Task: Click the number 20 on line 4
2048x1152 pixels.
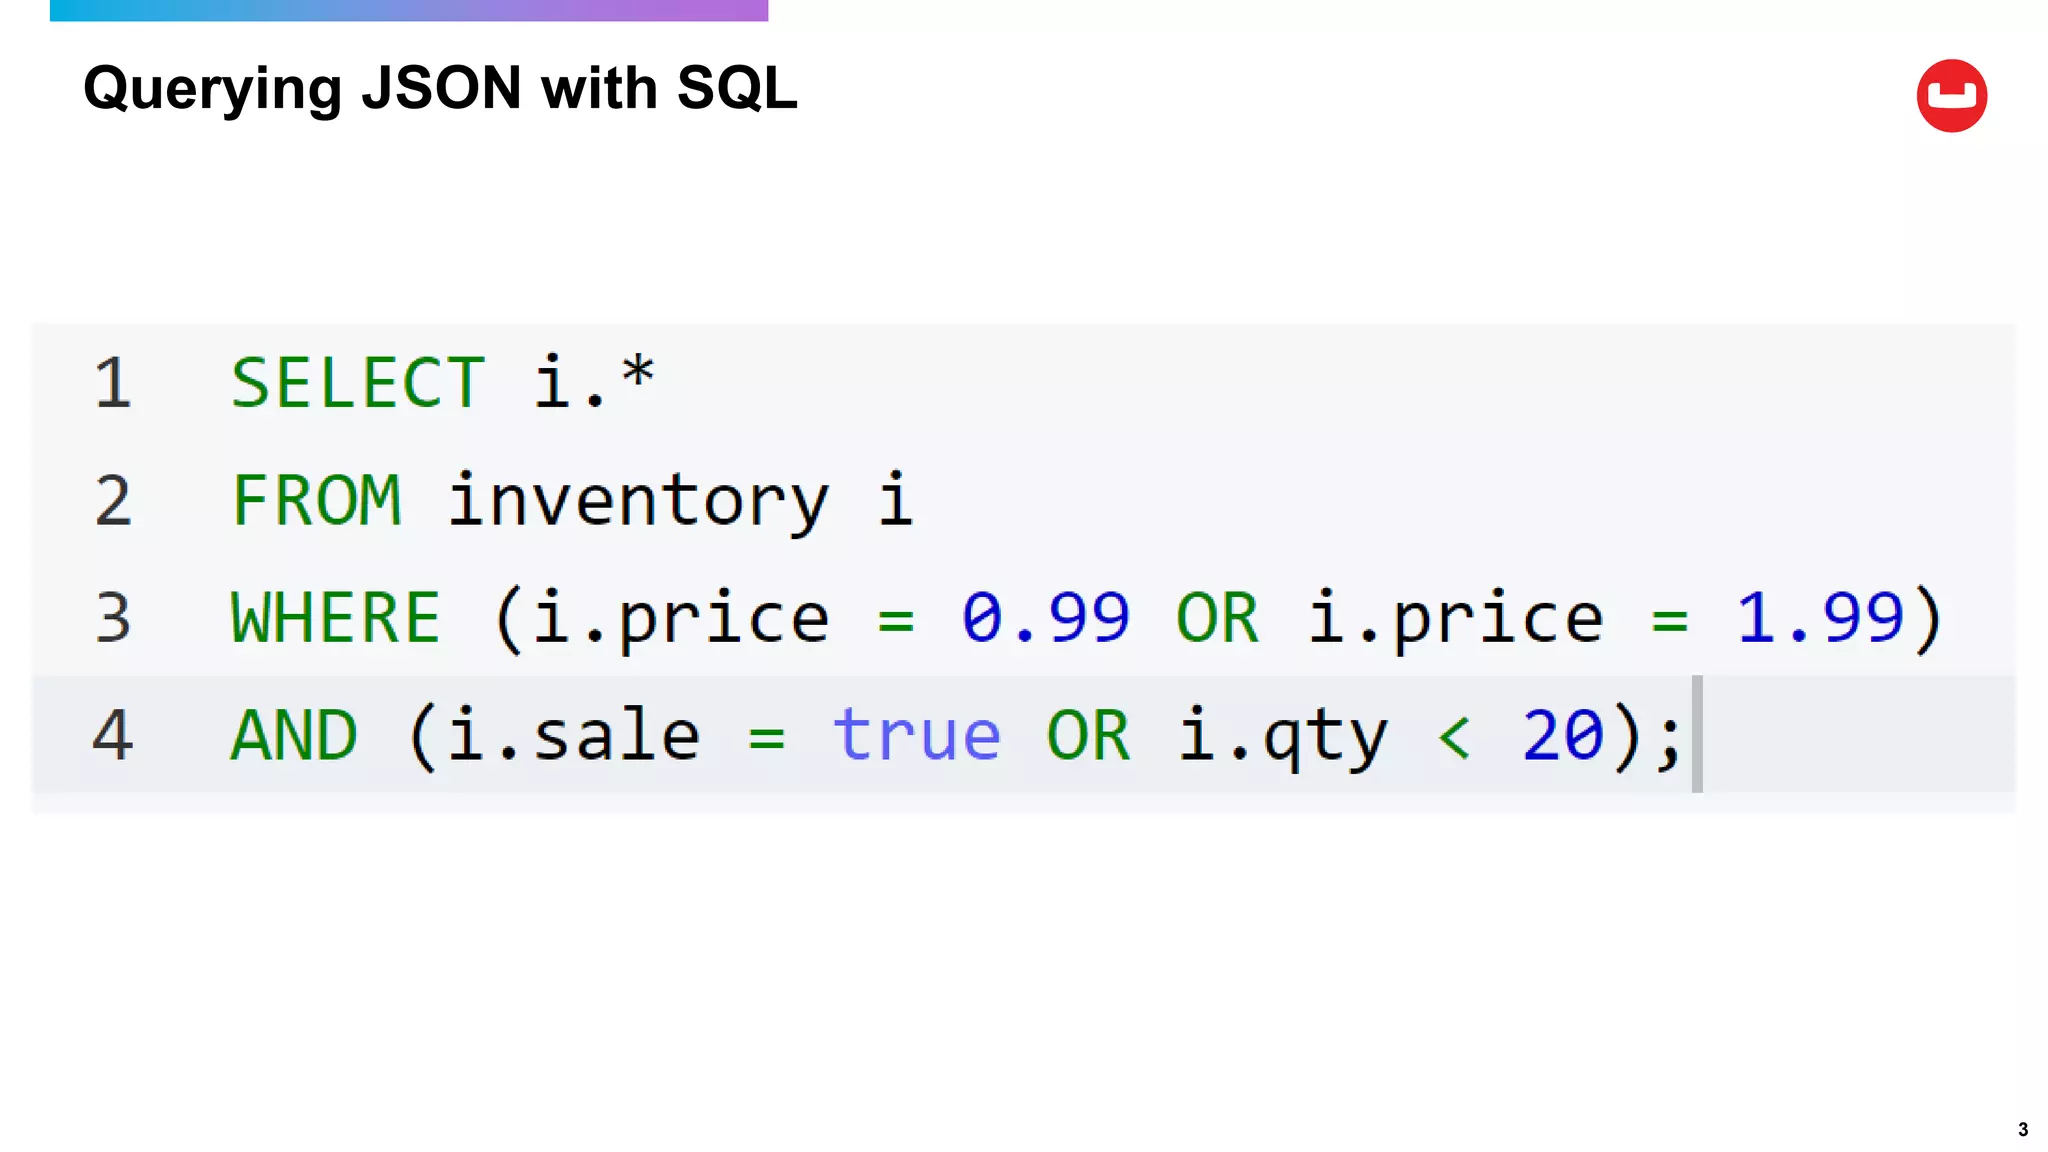Action: pos(1563,734)
